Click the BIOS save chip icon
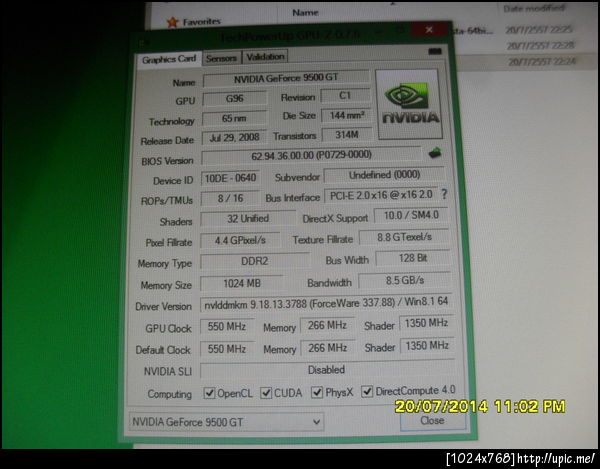Viewport: 600px width, 469px height. 434,154
